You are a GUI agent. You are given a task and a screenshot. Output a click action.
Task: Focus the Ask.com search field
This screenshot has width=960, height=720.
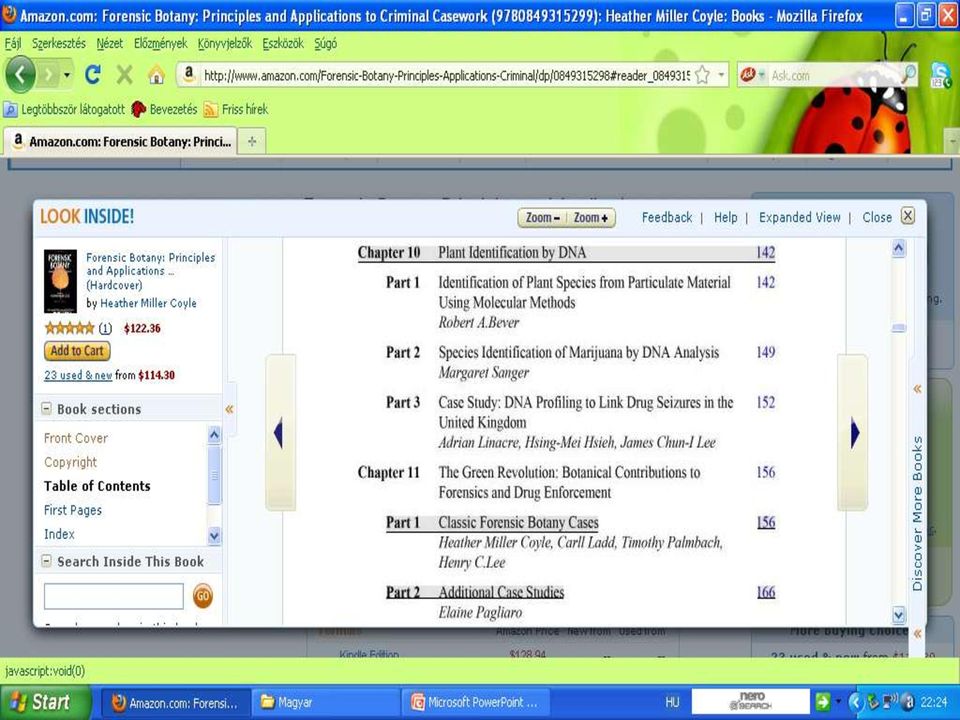point(834,75)
